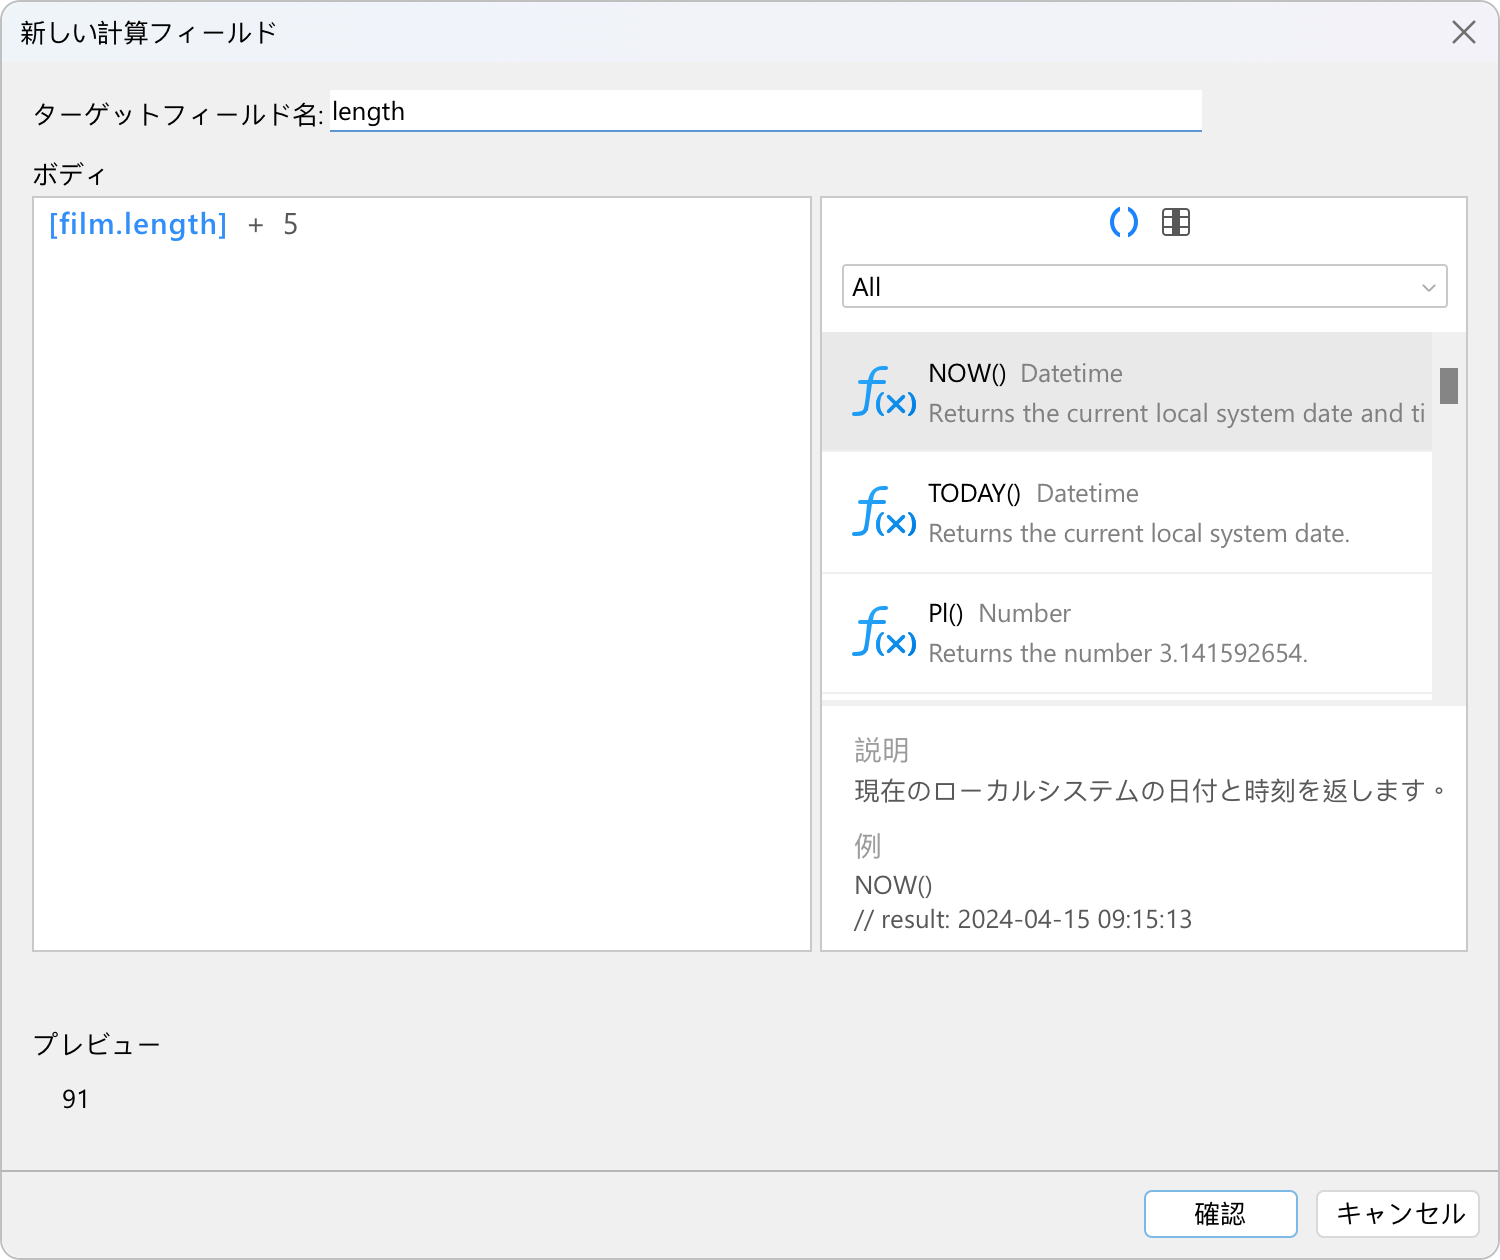This screenshot has height=1260, width=1500.
Task: Select the TODAY() Datetime function row
Action: point(1127,512)
